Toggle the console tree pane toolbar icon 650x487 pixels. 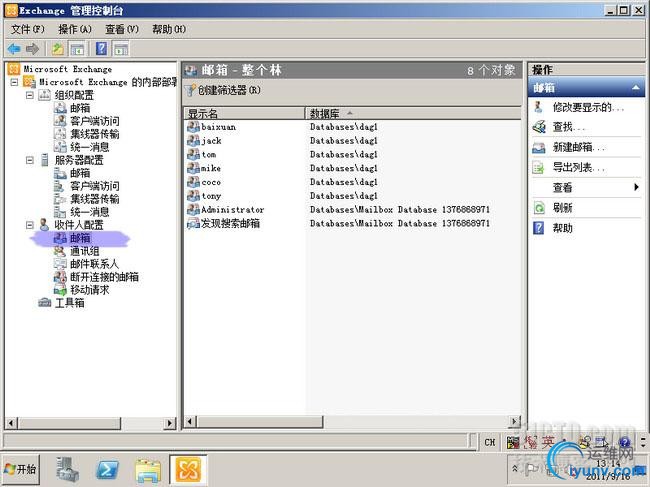click(78, 49)
